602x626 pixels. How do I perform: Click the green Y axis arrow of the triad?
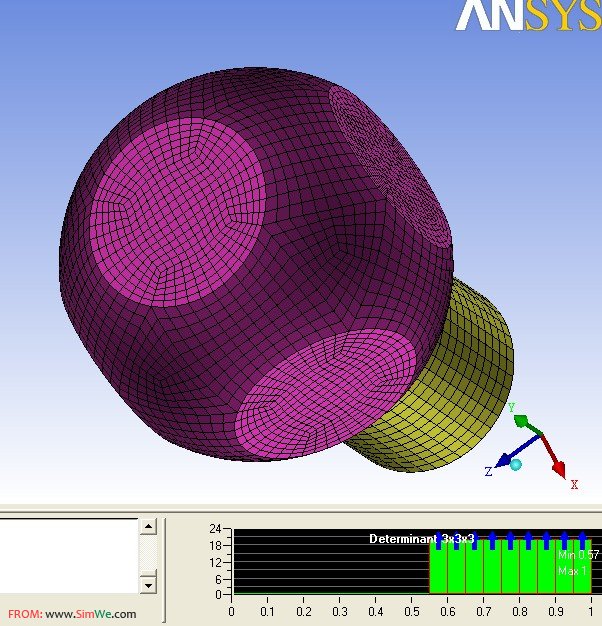pyautogui.click(x=523, y=418)
